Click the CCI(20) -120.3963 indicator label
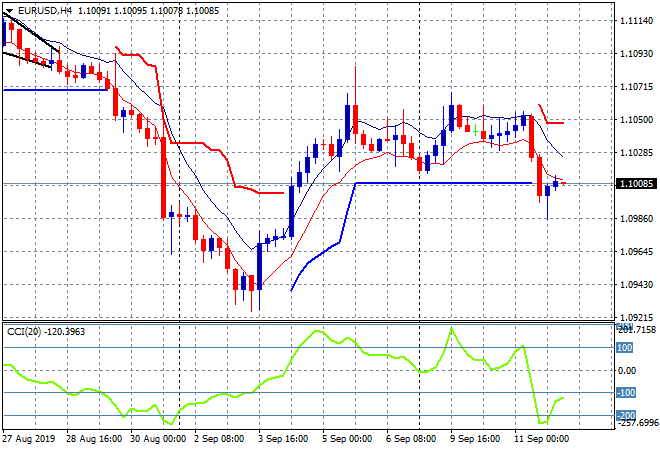The width and height of the screenshot is (660, 450). (46, 332)
